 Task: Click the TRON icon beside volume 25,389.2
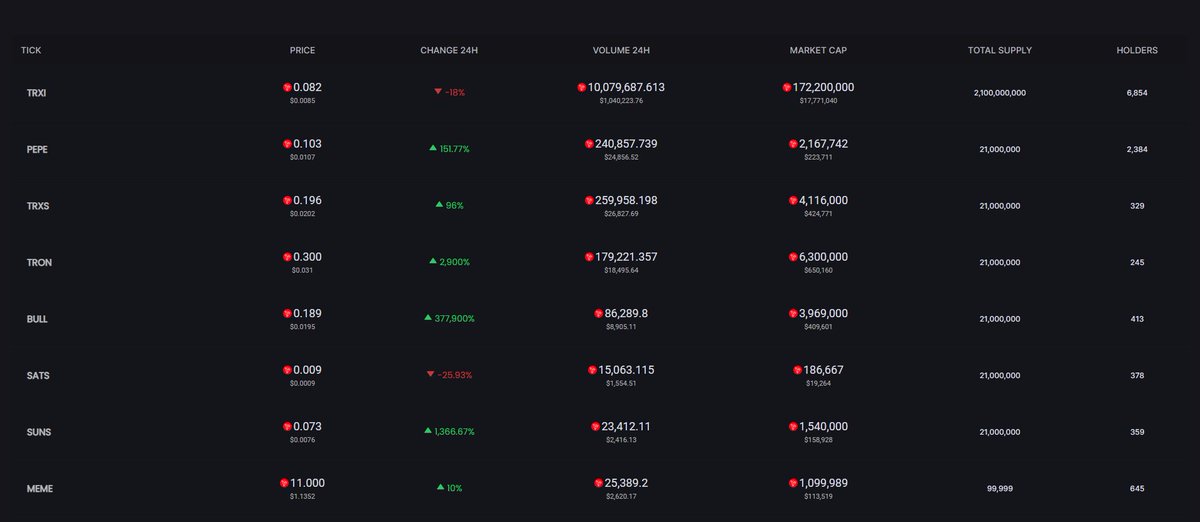[x=599, y=483]
